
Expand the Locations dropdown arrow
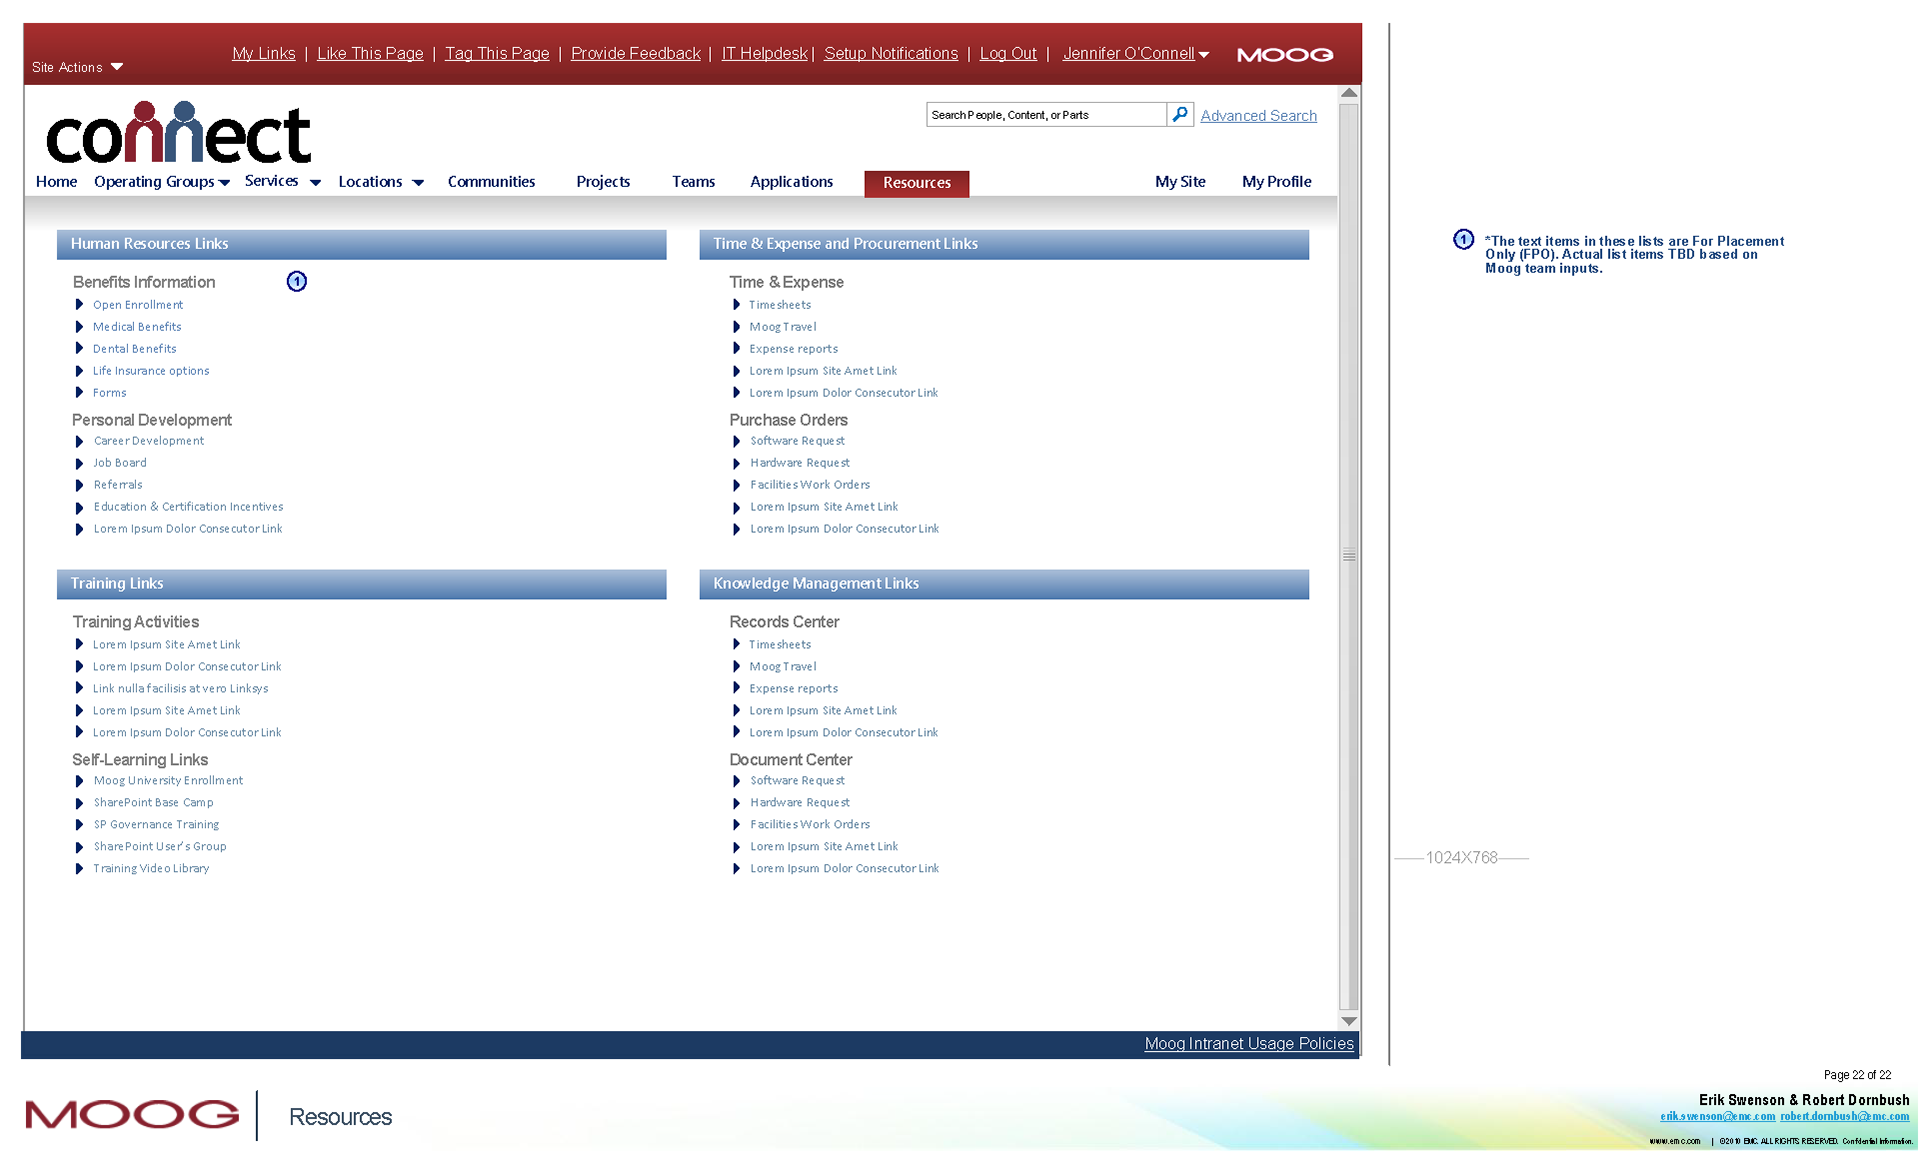pyautogui.click(x=418, y=183)
